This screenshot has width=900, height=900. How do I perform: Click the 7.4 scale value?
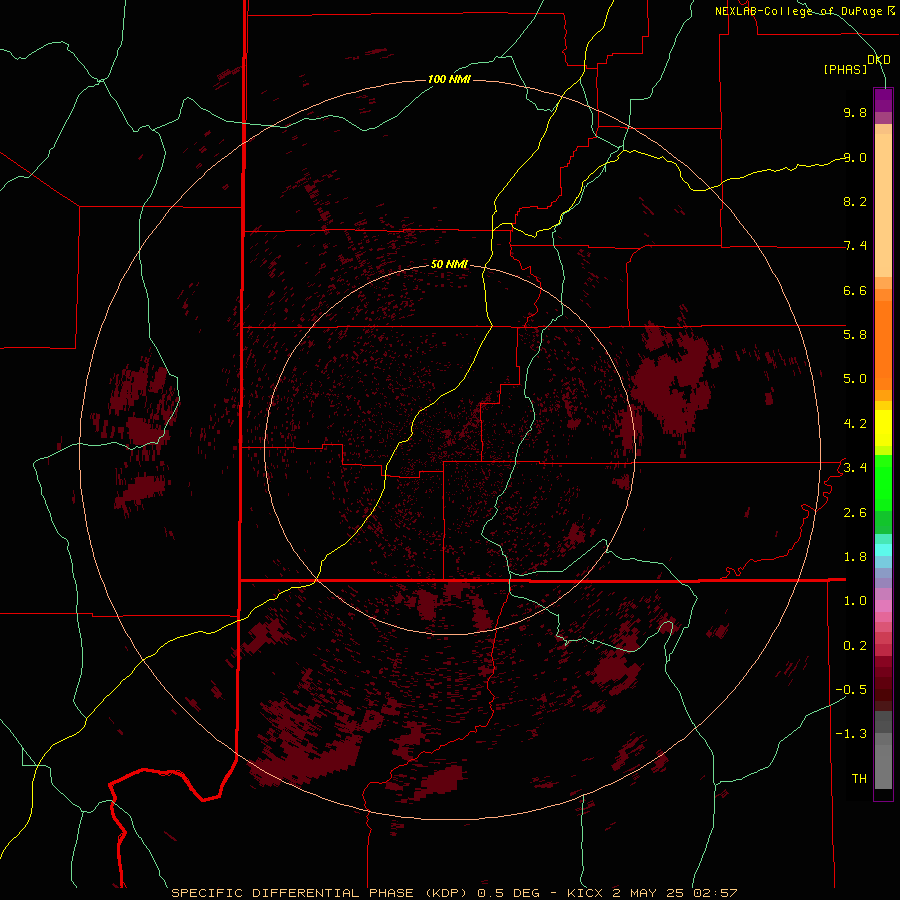coord(855,246)
